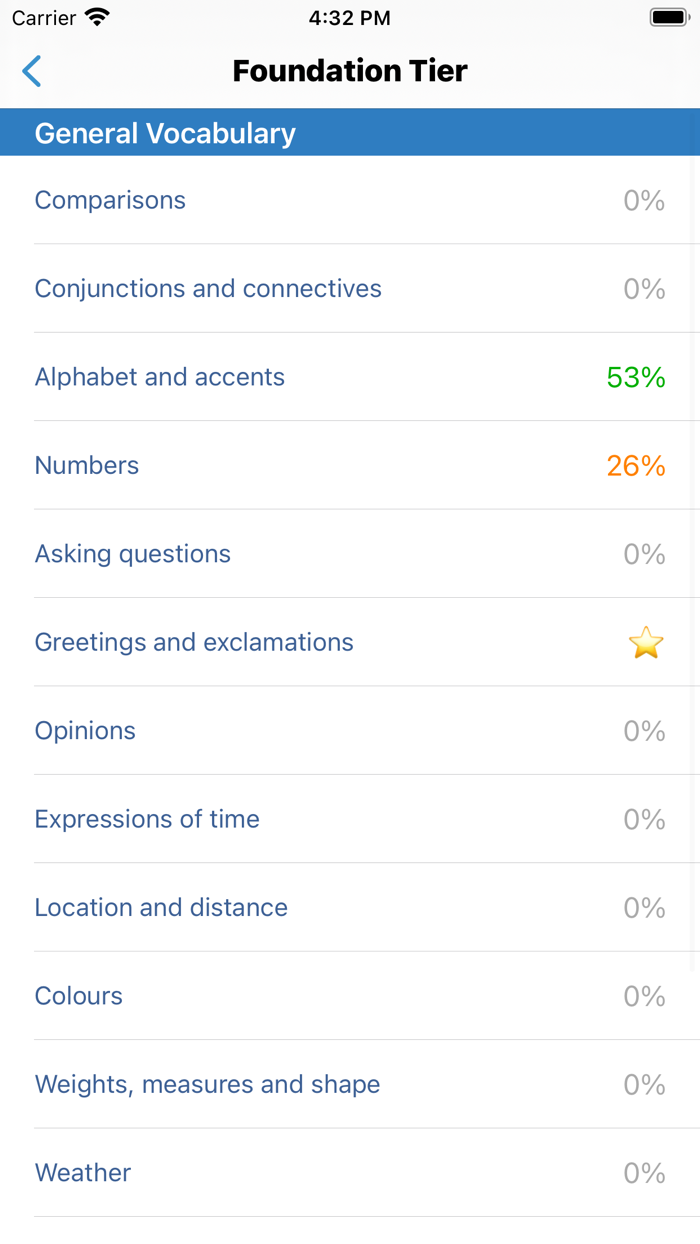
Task: Open Expressions of time
Action: click(147, 819)
